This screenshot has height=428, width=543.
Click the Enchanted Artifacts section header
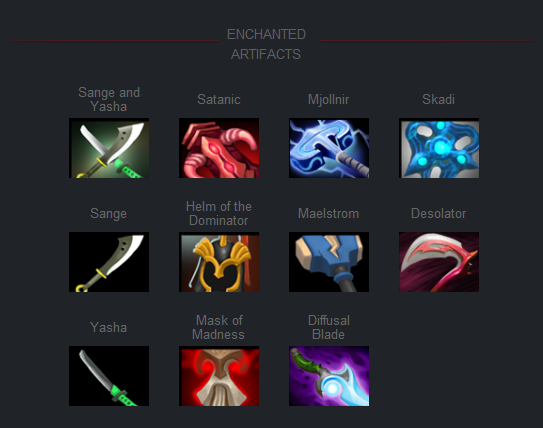coord(266,44)
